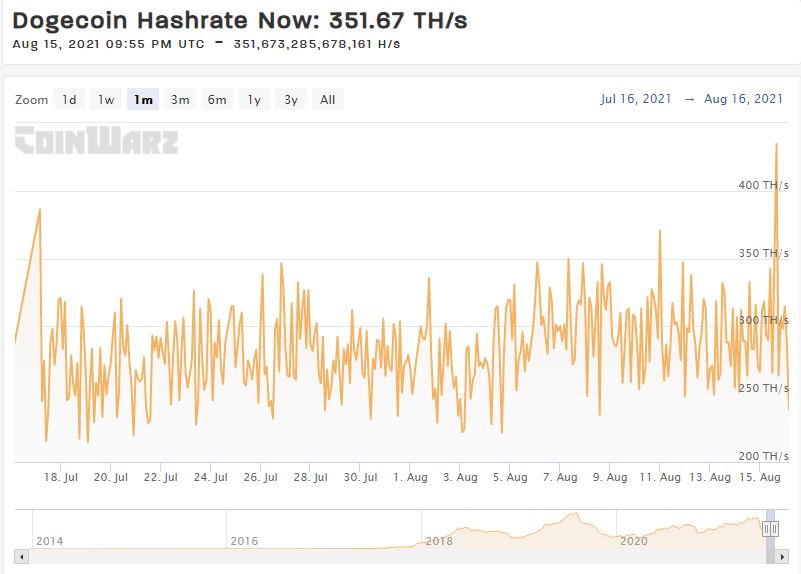Click the Zoom label
The image size is (801, 574).
[x=32, y=100]
